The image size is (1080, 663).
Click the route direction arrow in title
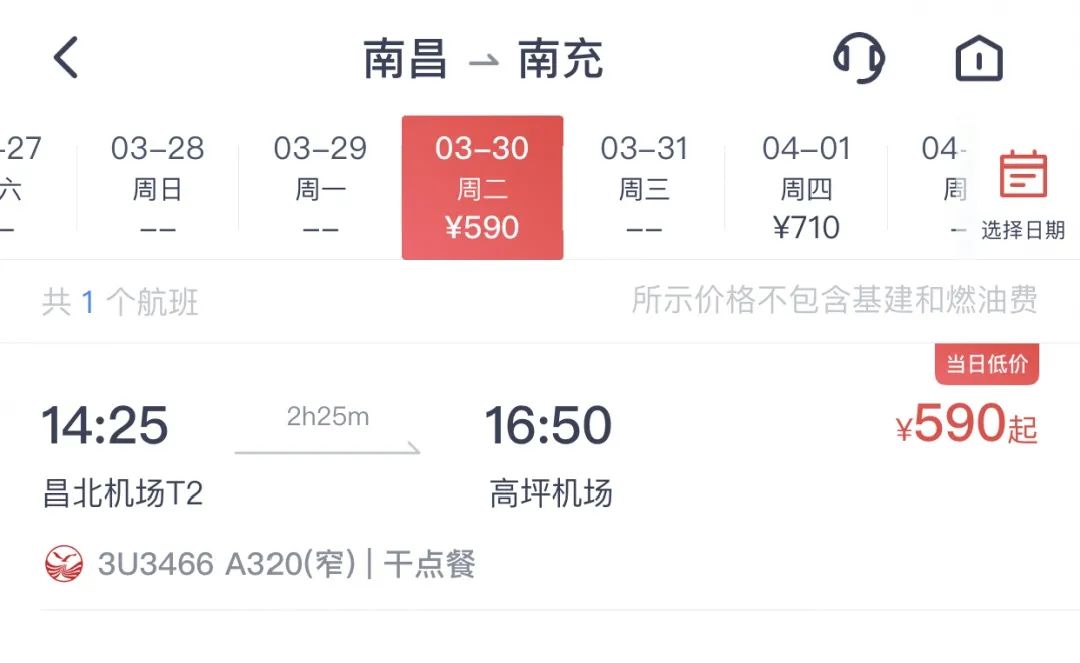point(484,61)
